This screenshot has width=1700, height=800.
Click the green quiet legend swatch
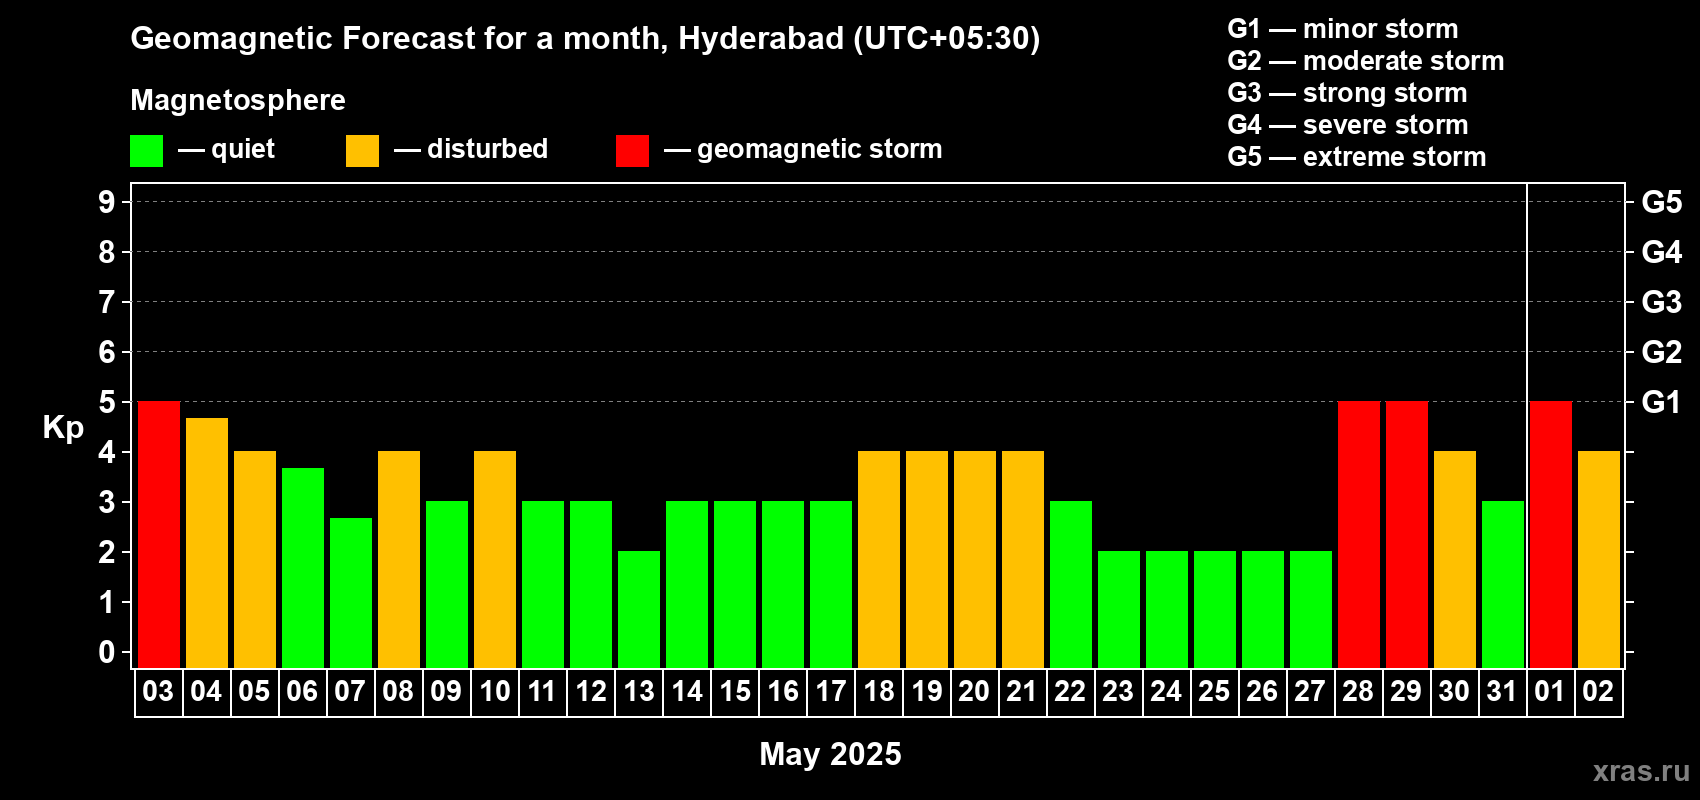tap(146, 150)
